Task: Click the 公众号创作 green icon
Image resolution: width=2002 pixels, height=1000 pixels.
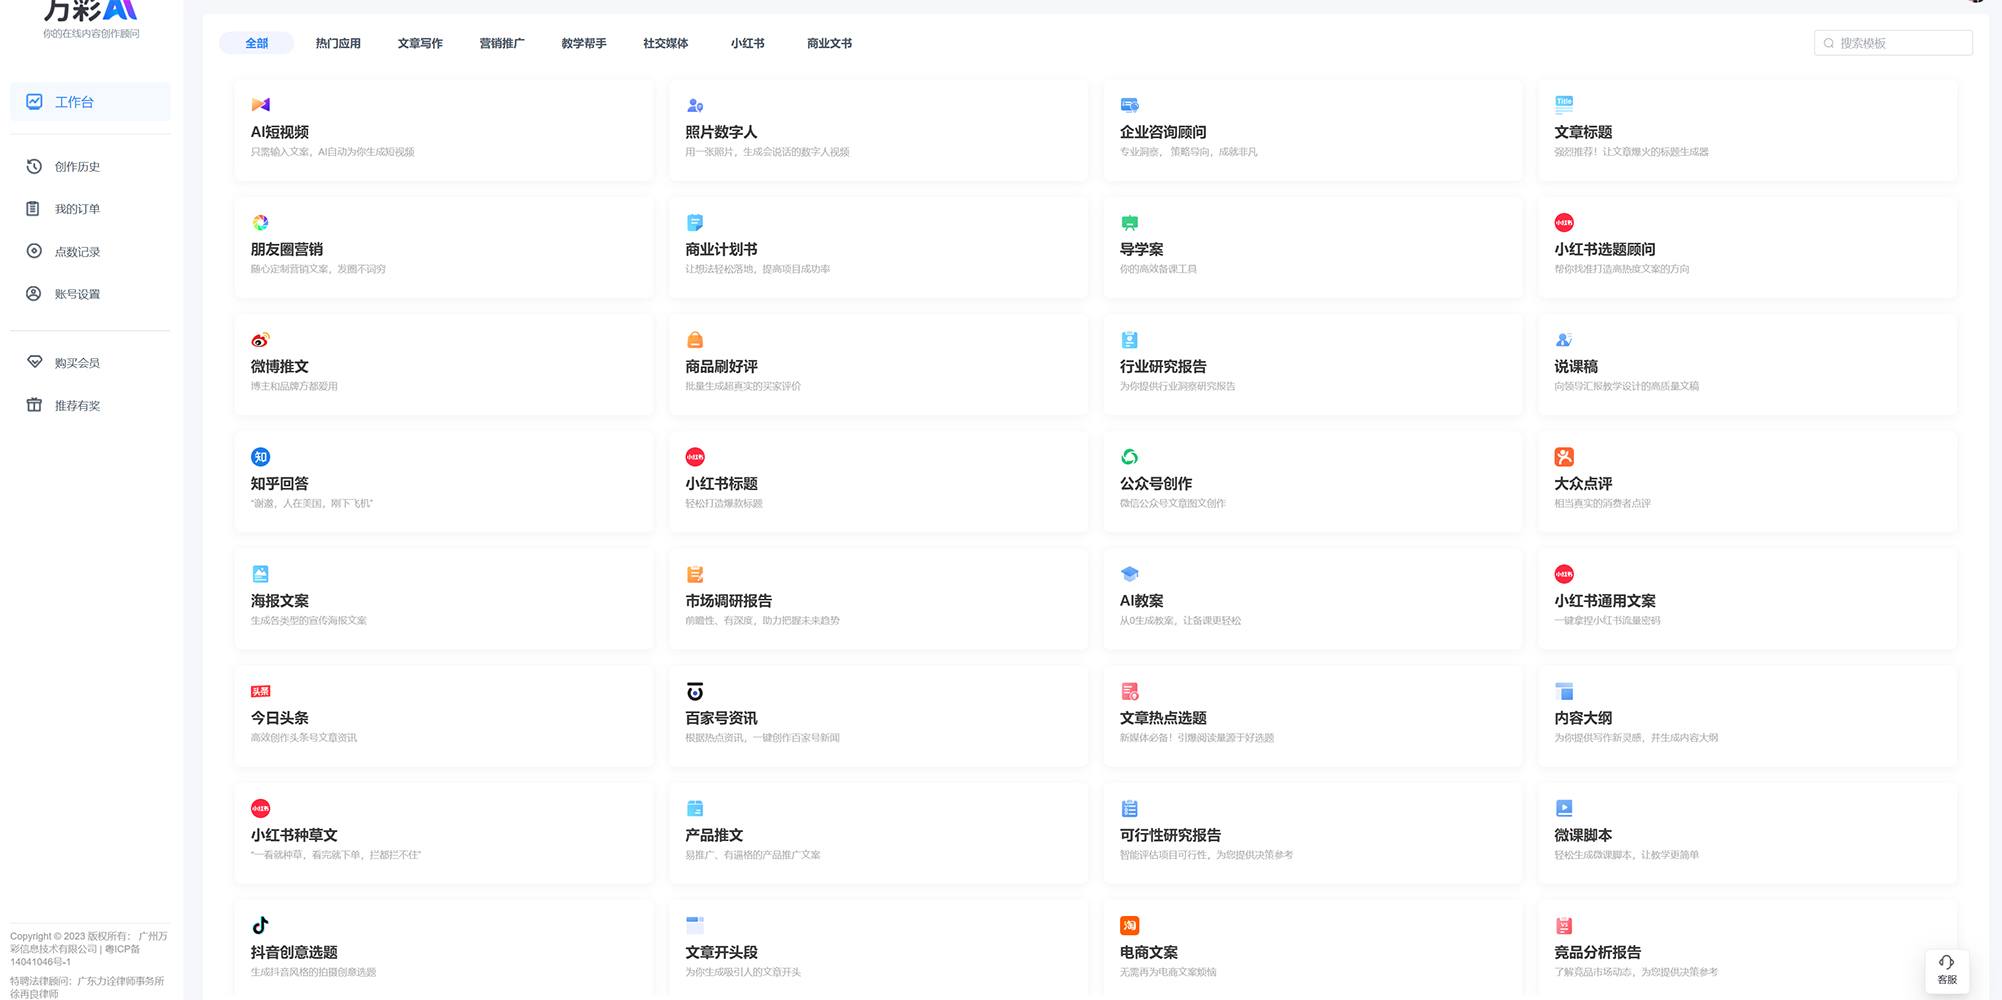Action: click(x=1129, y=457)
